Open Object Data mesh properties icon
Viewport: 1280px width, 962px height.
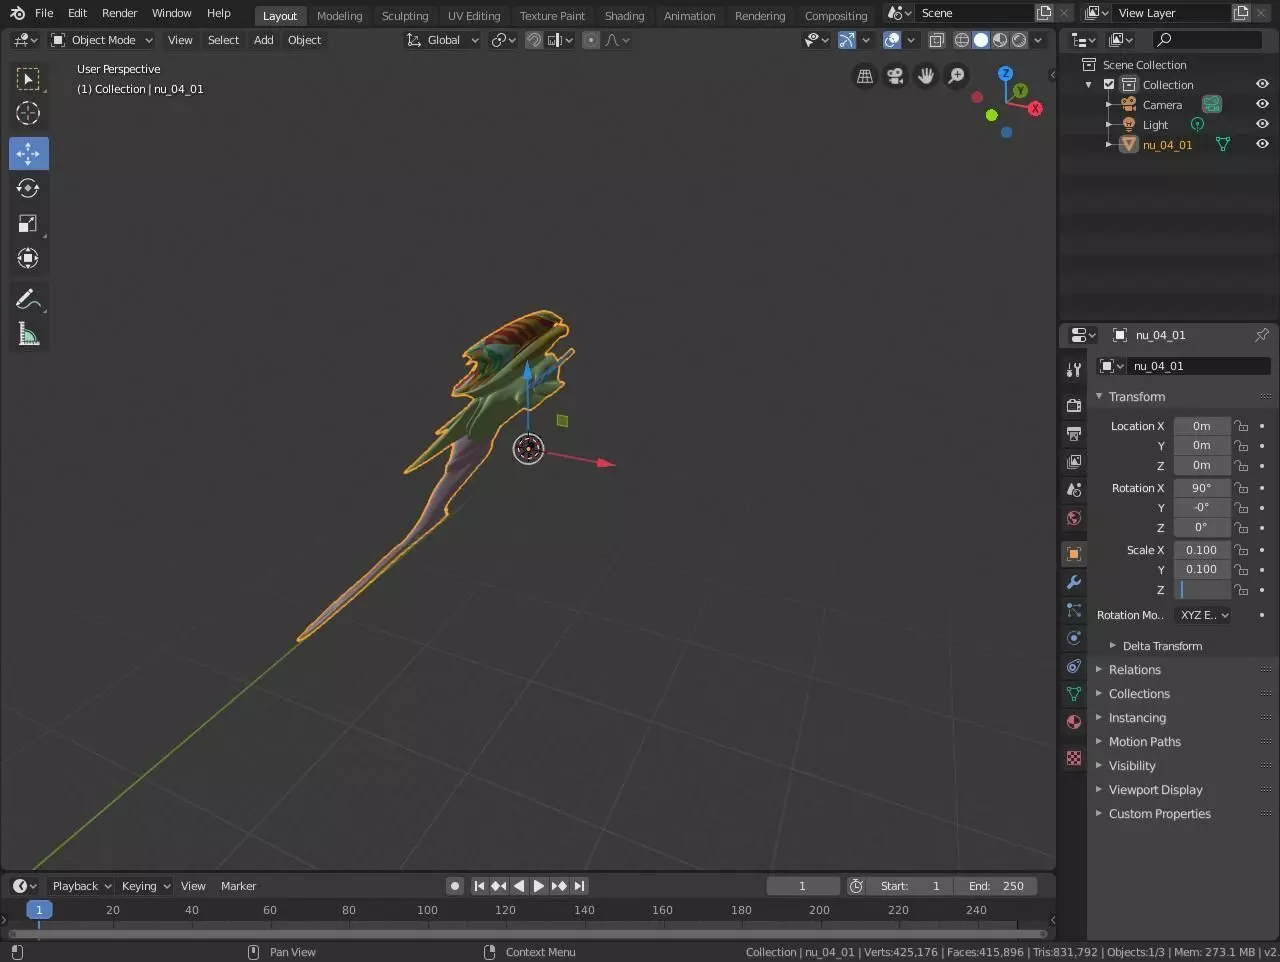(x=1074, y=694)
